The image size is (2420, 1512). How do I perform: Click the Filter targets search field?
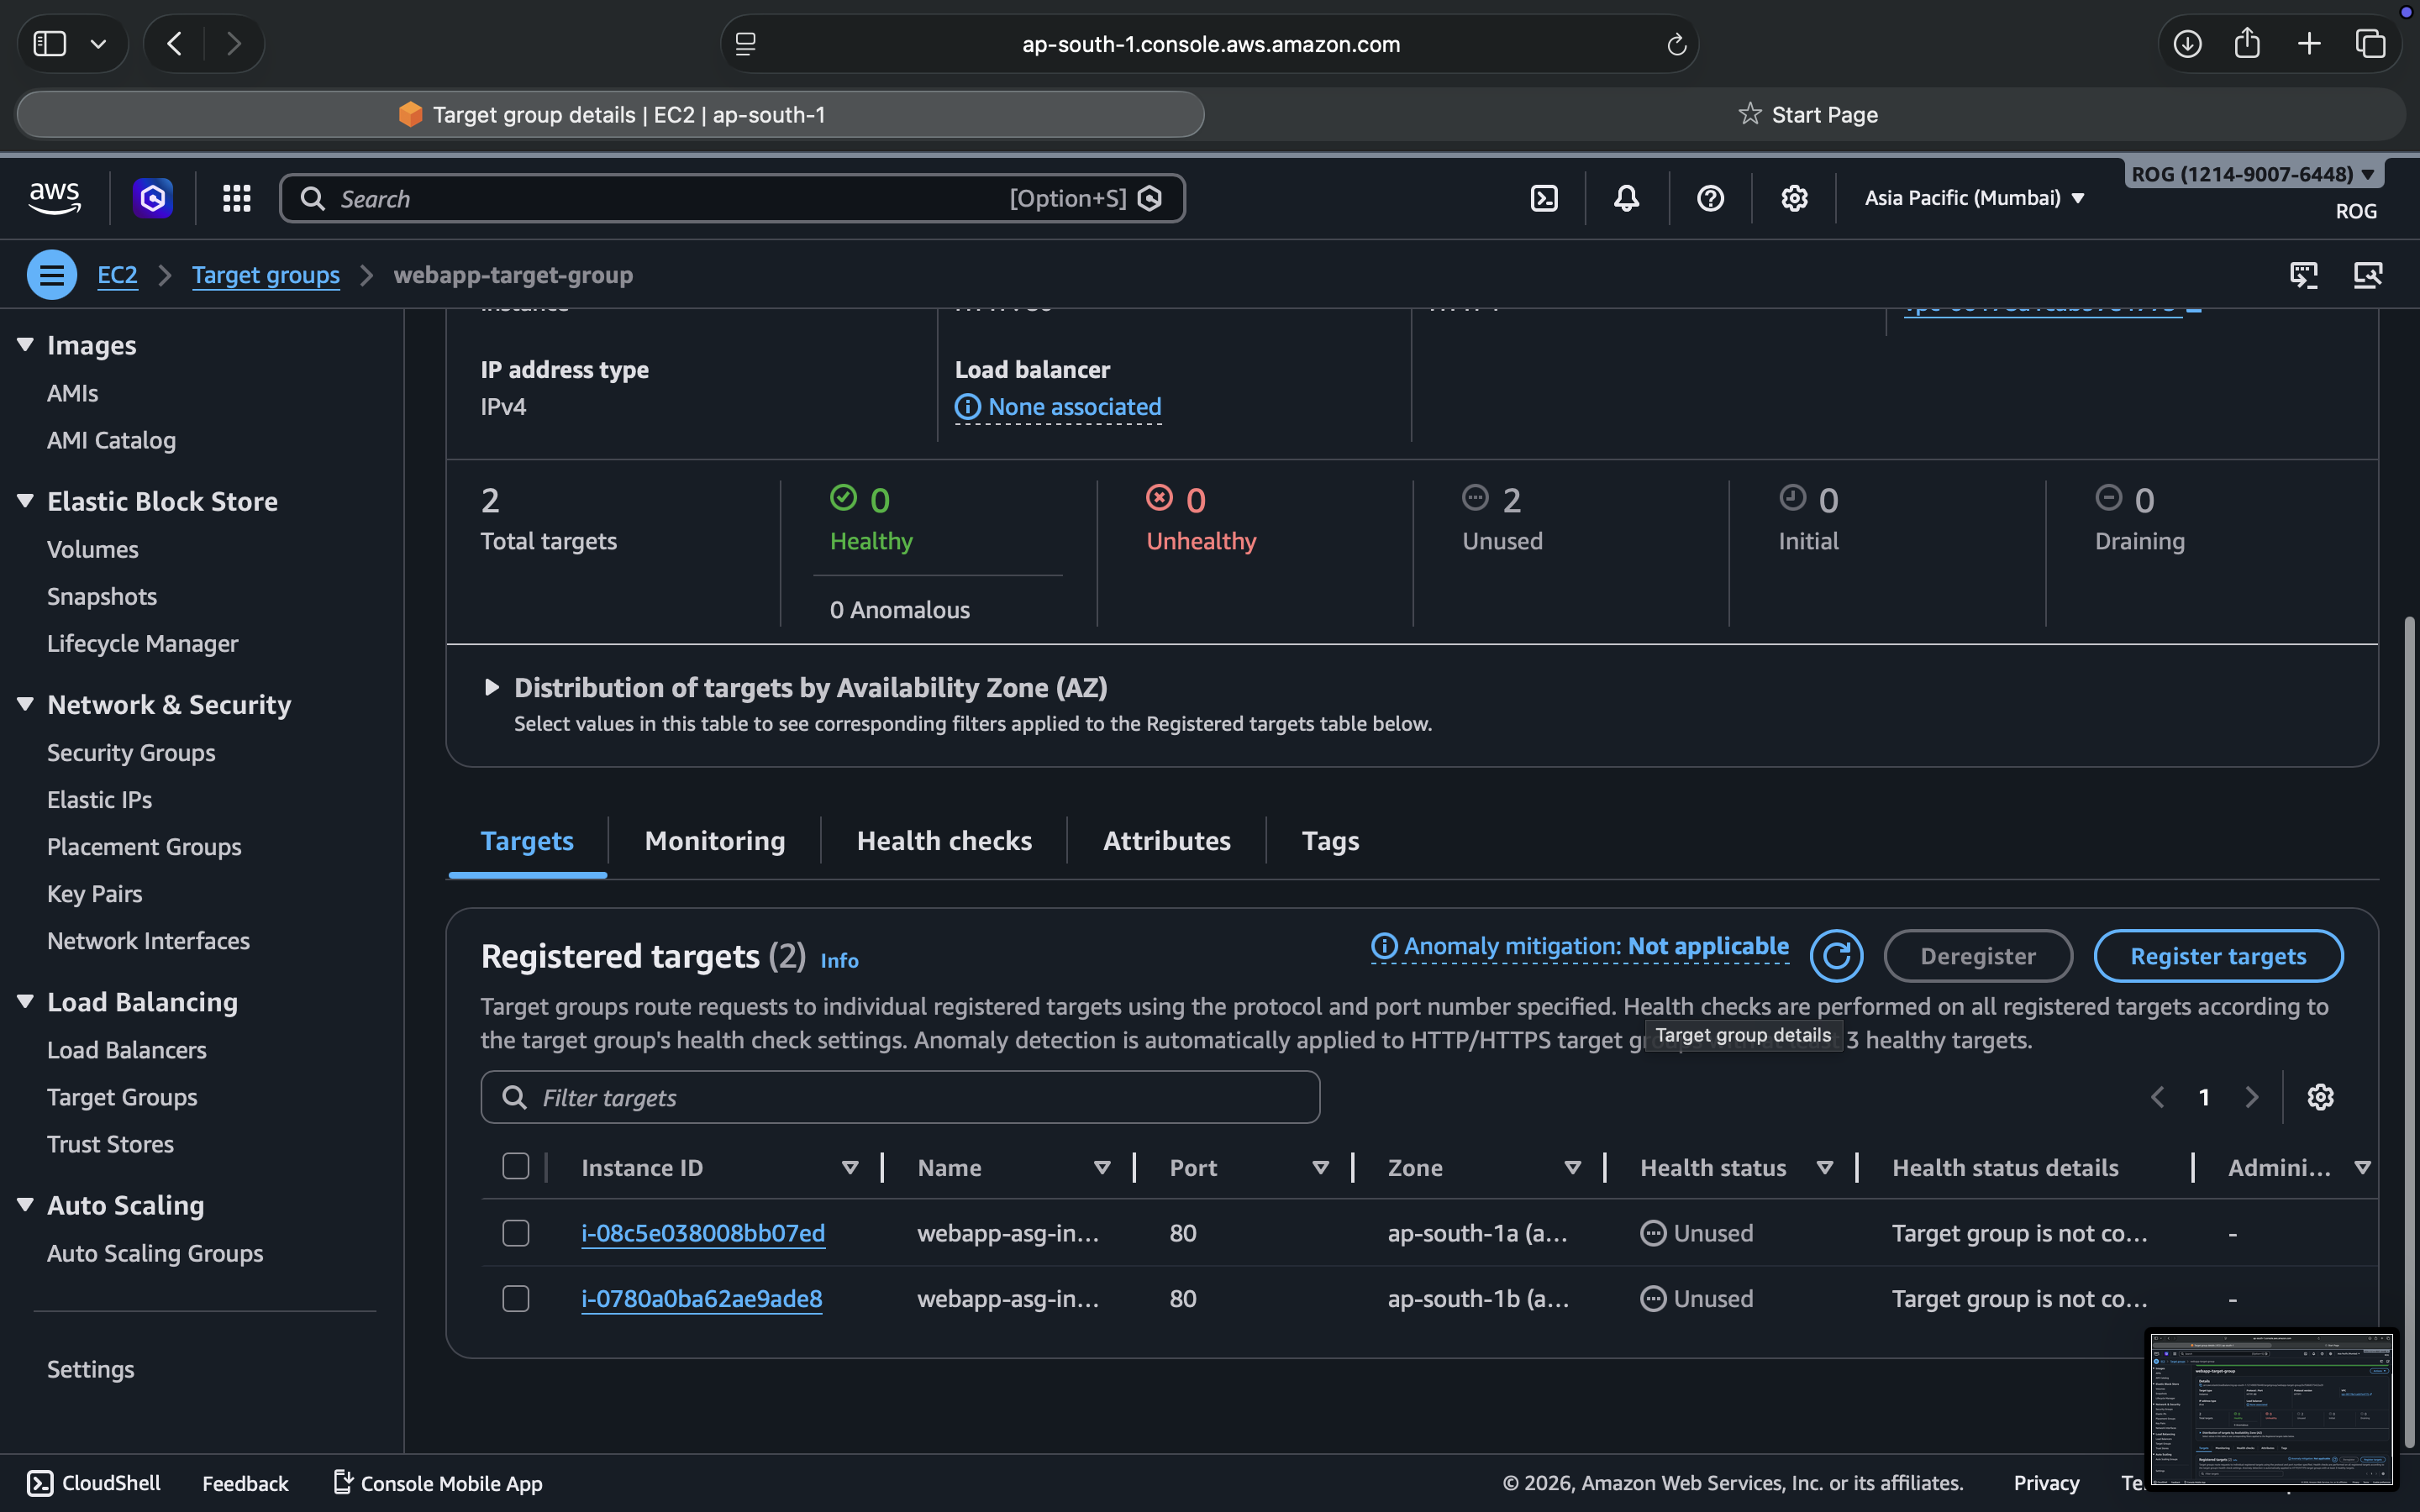click(900, 1097)
